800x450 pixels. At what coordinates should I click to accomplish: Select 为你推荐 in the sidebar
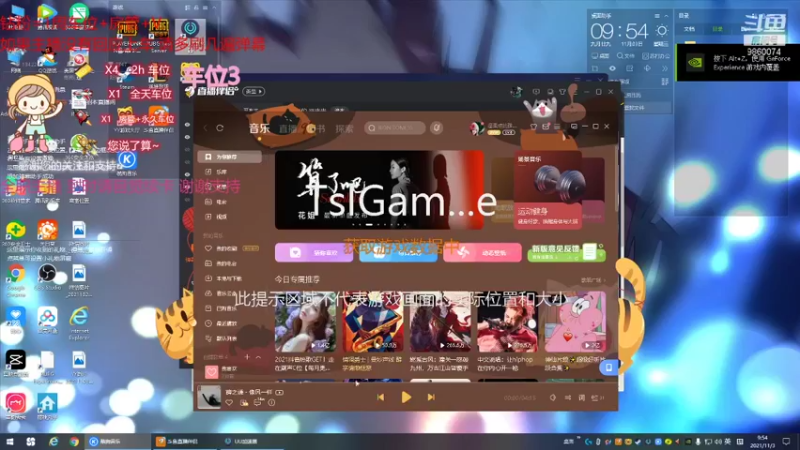pyautogui.click(x=230, y=157)
